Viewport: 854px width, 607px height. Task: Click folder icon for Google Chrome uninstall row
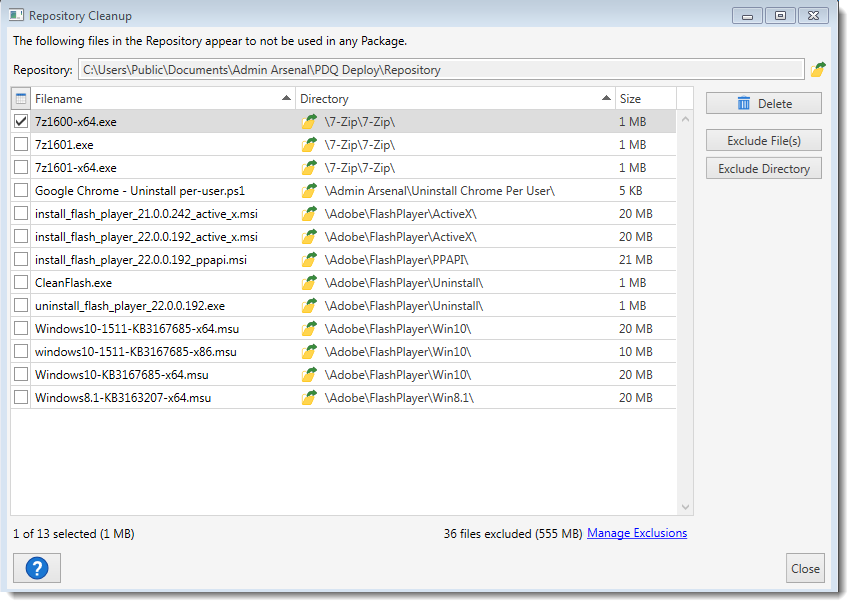tap(309, 191)
